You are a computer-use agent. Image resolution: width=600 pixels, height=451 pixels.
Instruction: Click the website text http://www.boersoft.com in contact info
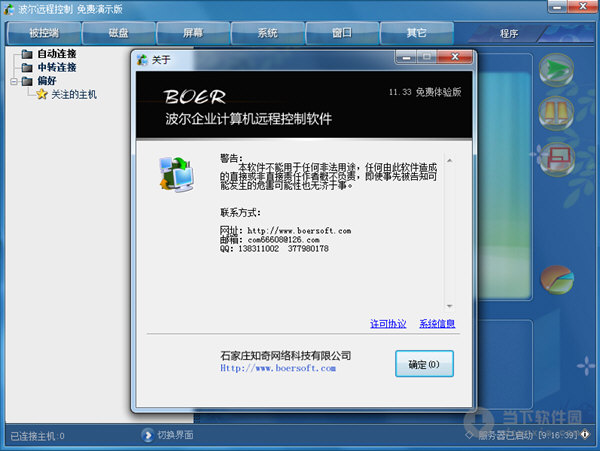(299, 231)
